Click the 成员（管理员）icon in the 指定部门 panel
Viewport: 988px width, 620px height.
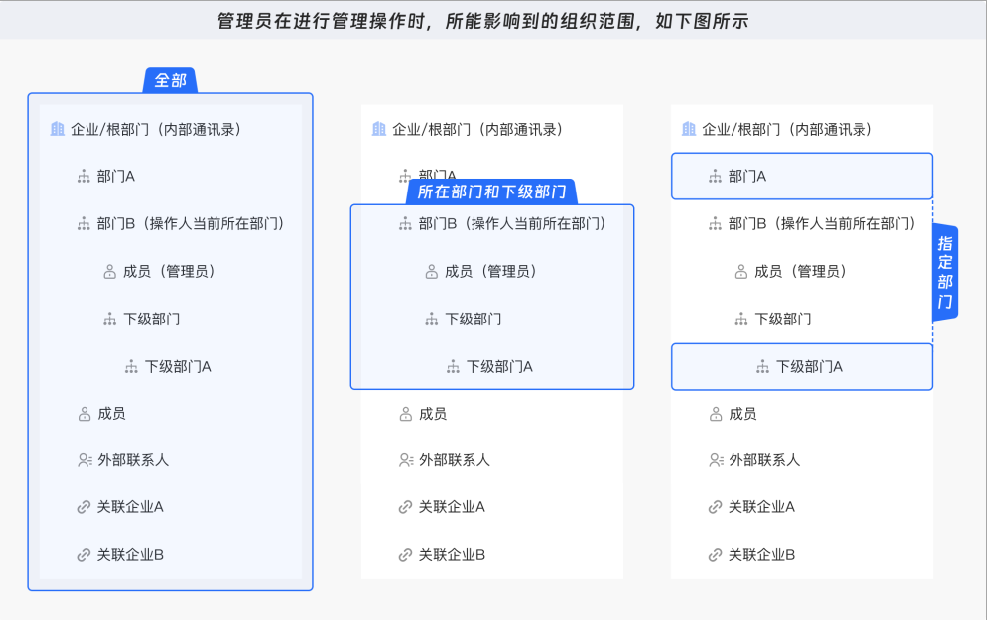click(x=741, y=272)
